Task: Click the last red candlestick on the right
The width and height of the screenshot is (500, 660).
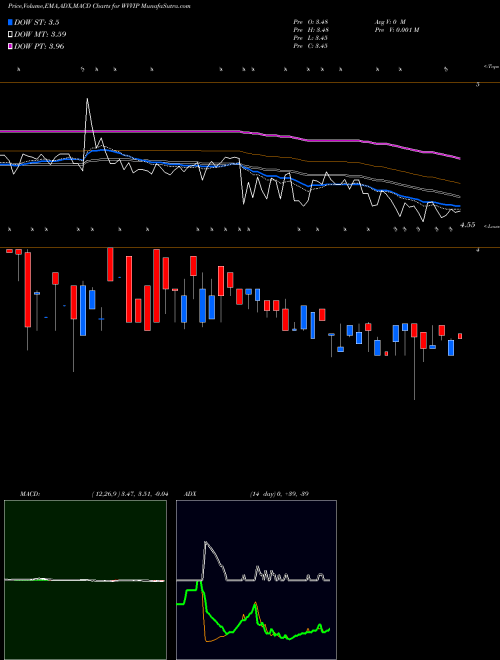Action: (460, 336)
